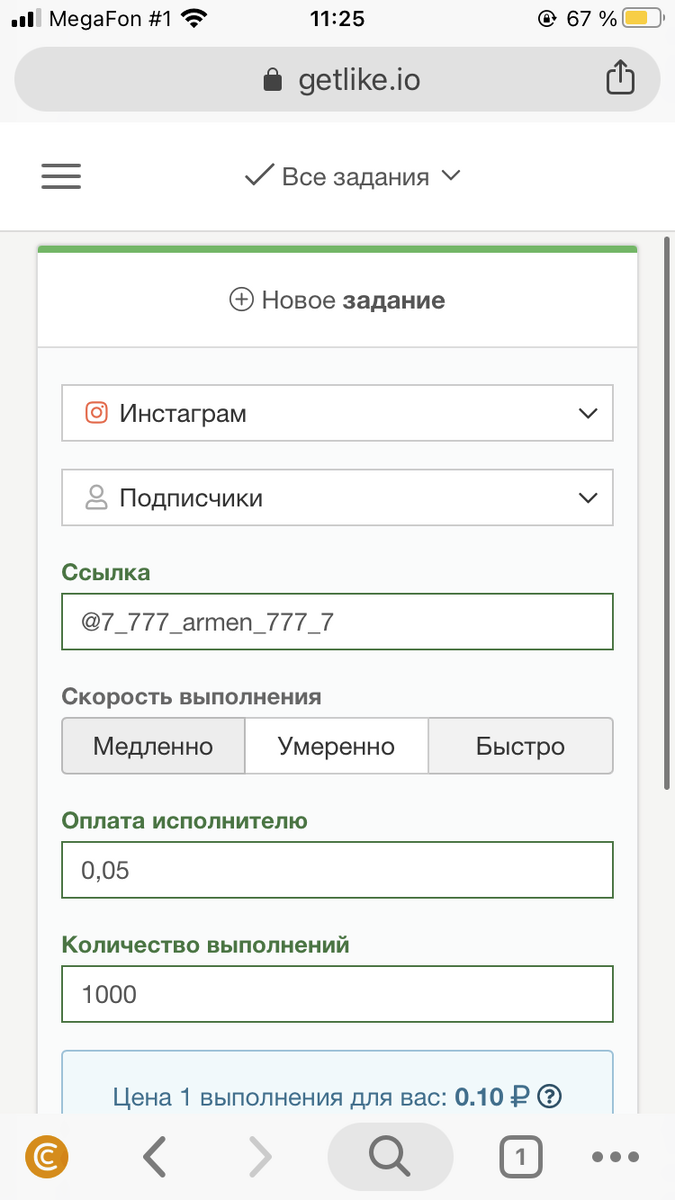Tap the three-dots more button in the toolbar

pos(614,1156)
